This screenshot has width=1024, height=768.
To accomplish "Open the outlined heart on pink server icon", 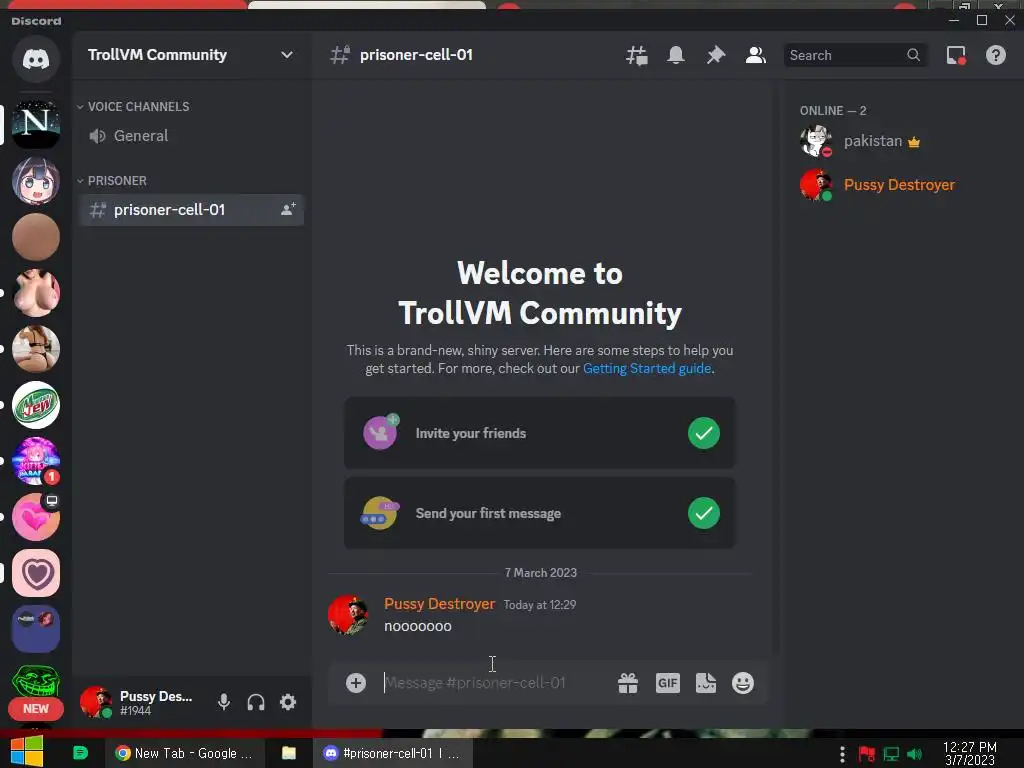I will 36,573.
